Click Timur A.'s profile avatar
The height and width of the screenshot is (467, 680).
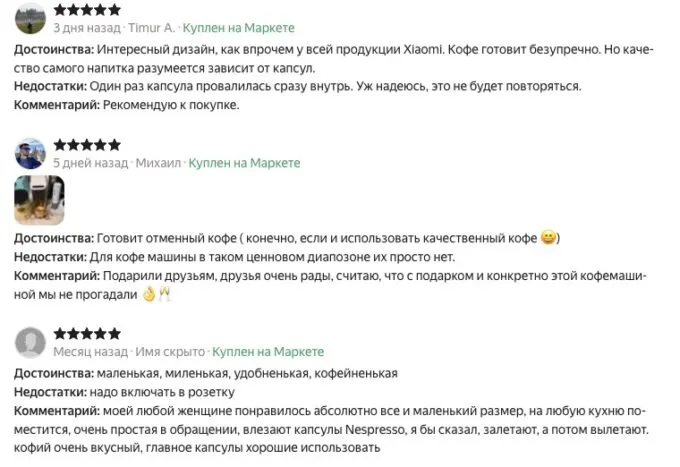(x=31, y=18)
